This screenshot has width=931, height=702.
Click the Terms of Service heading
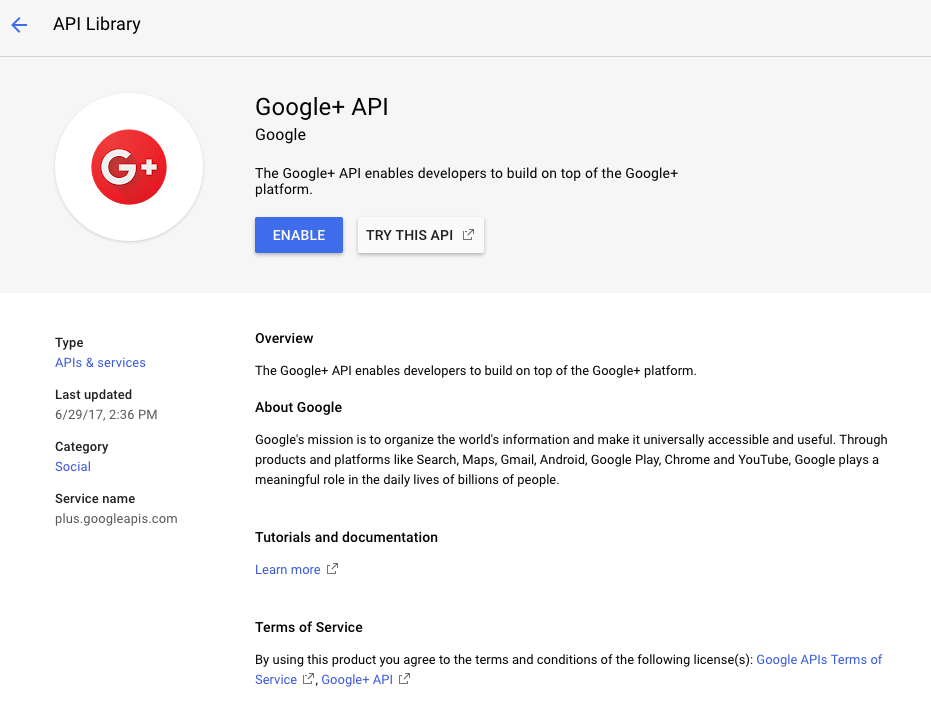tap(309, 627)
